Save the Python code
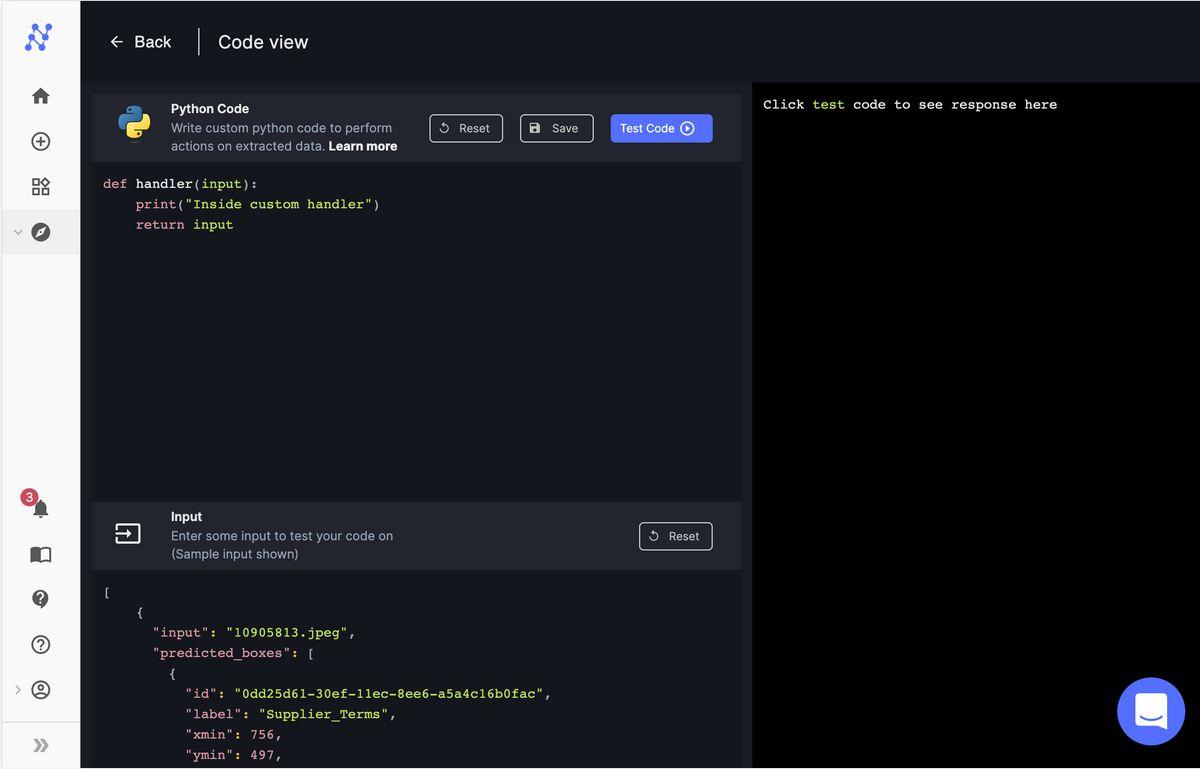Image resolution: width=1200 pixels, height=769 pixels. point(556,128)
